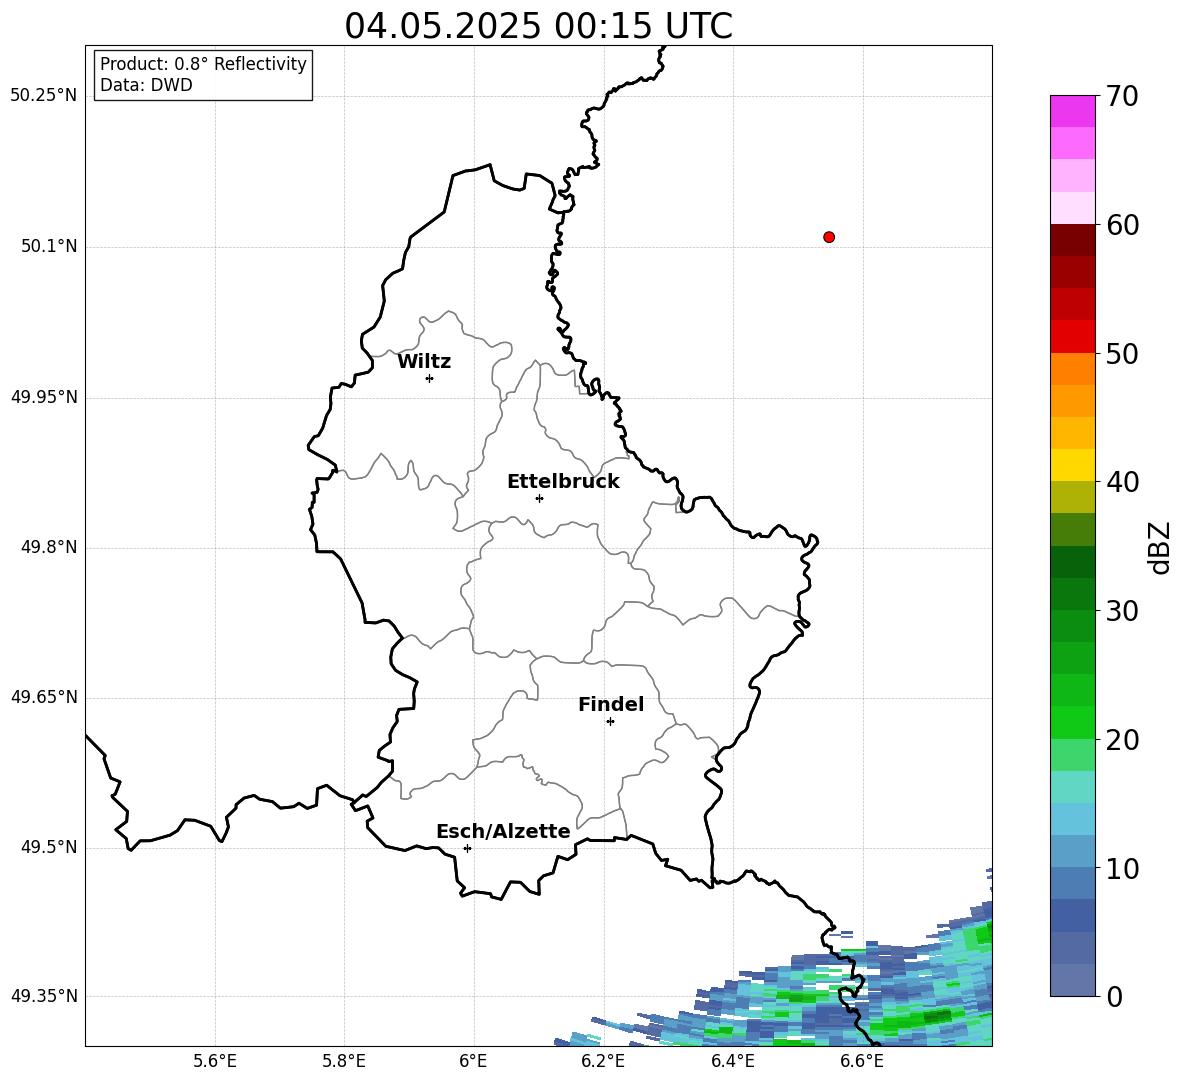Click the 49.35°N latitude label
The width and height of the screenshot is (1184, 1081).
point(44,996)
